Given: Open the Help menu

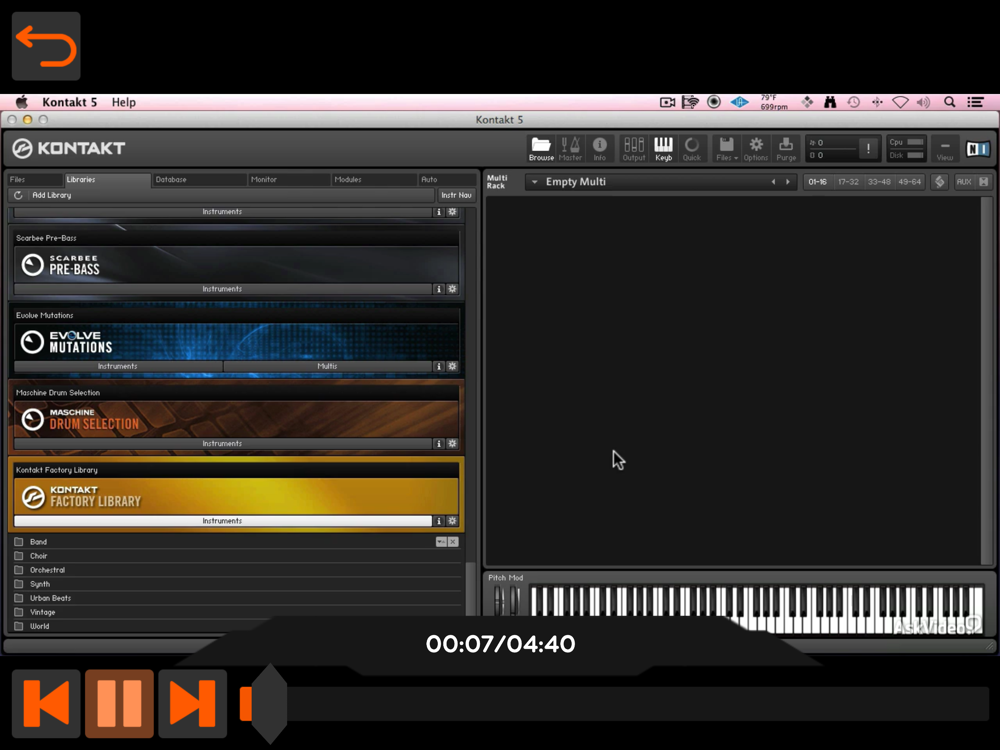Looking at the screenshot, I should (x=124, y=102).
